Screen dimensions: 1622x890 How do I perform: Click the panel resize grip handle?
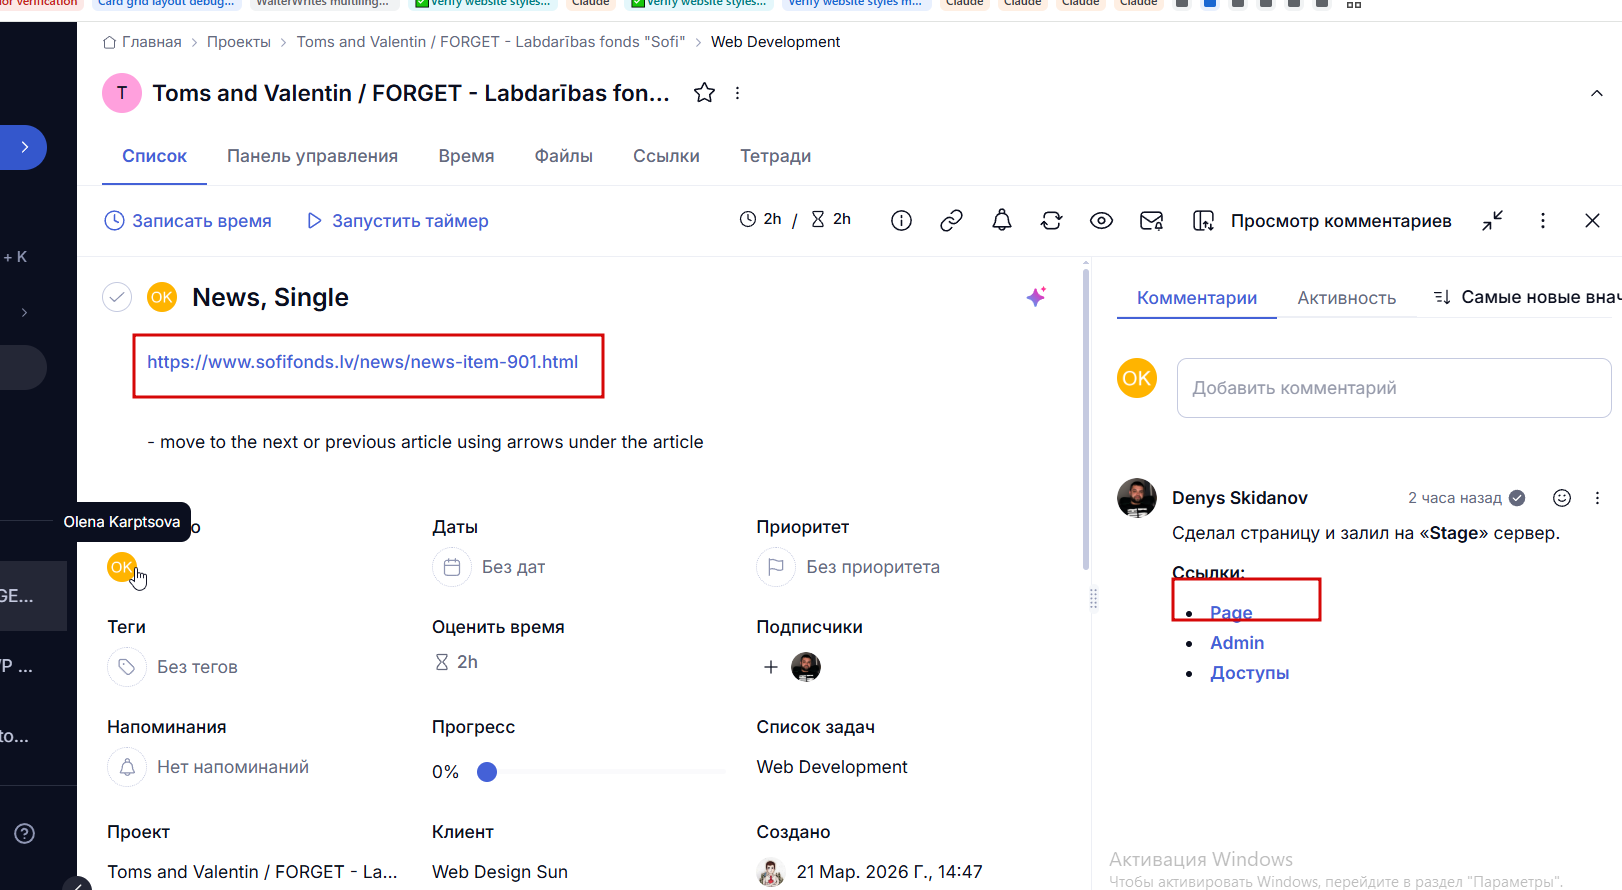coord(1093,598)
